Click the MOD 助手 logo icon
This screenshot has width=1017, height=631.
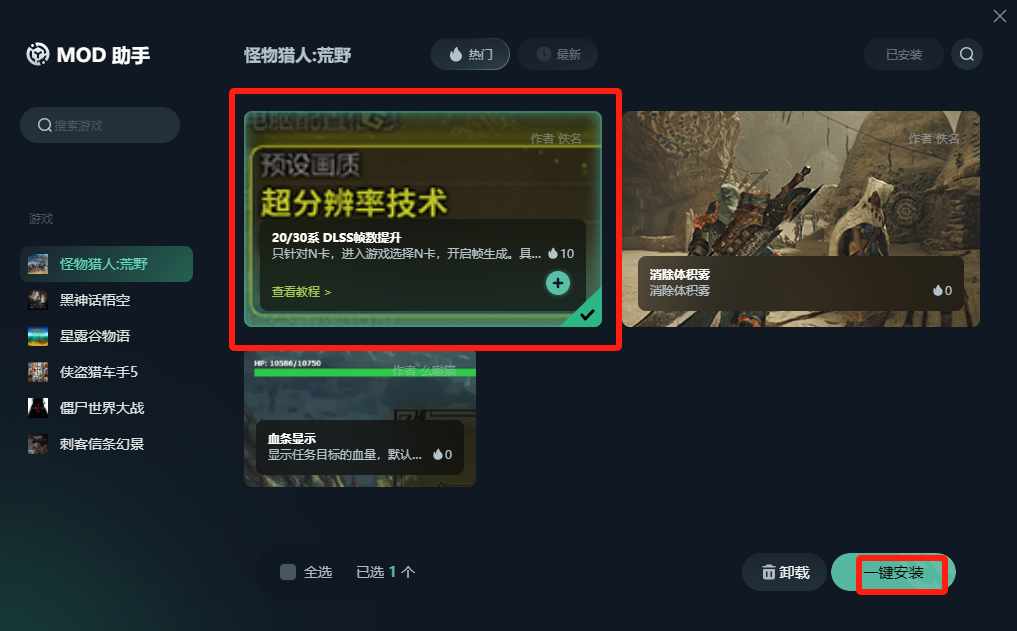pyautogui.click(x=38, y=54)
